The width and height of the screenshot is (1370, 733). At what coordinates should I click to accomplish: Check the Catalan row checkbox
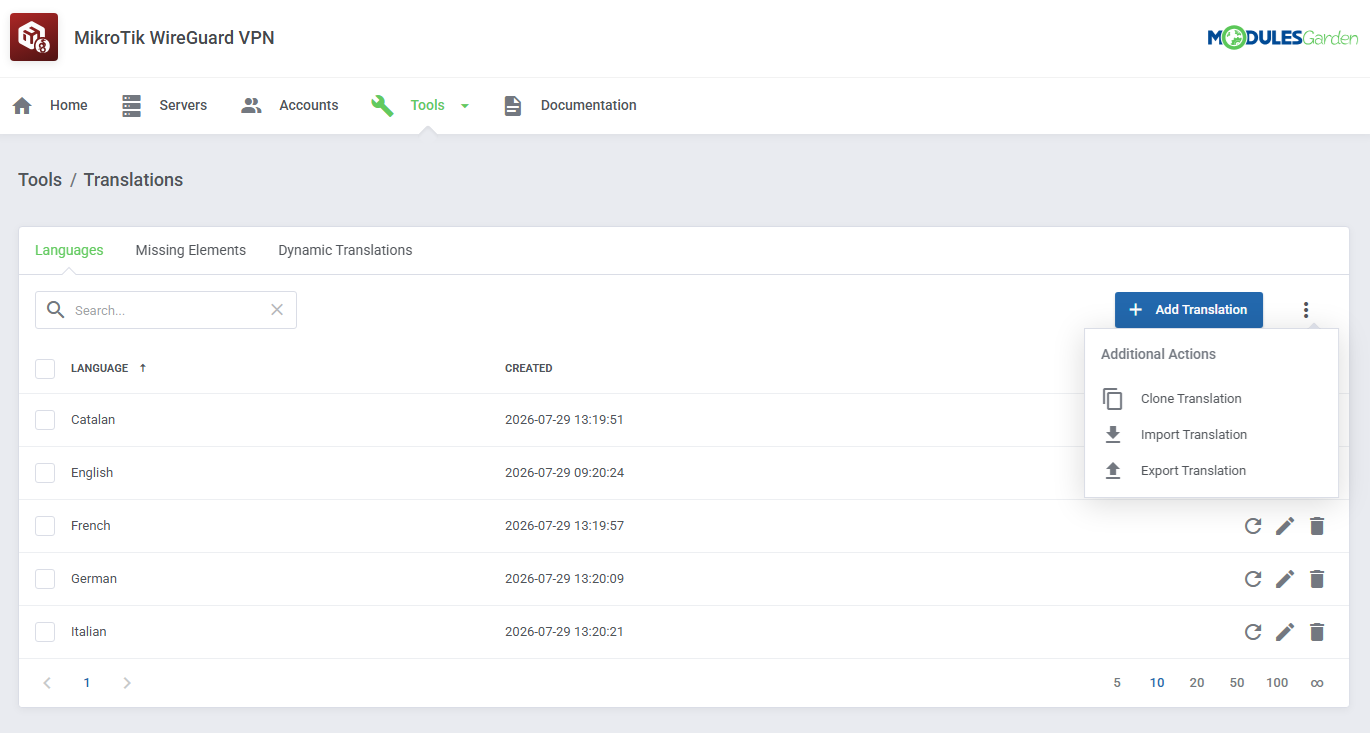[45, 420]
